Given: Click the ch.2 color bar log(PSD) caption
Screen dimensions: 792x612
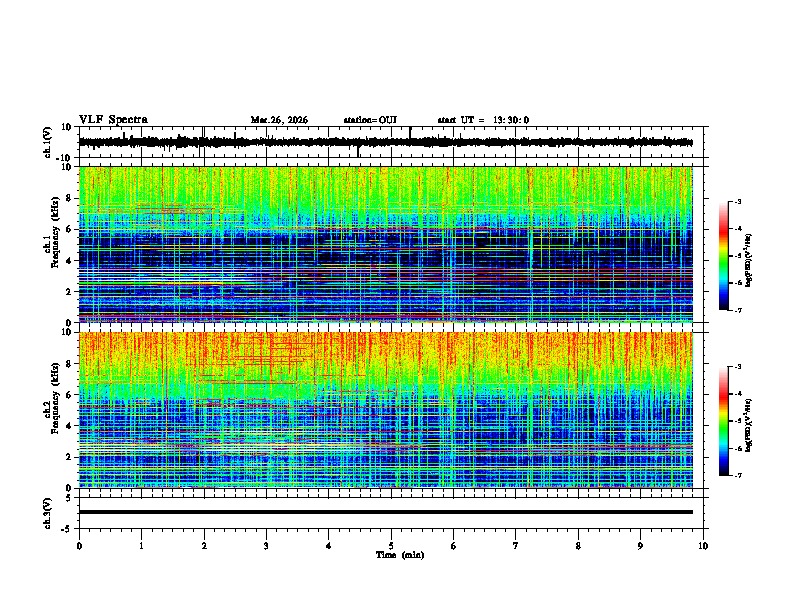Looking at the screenshot, I should [749, 425].
